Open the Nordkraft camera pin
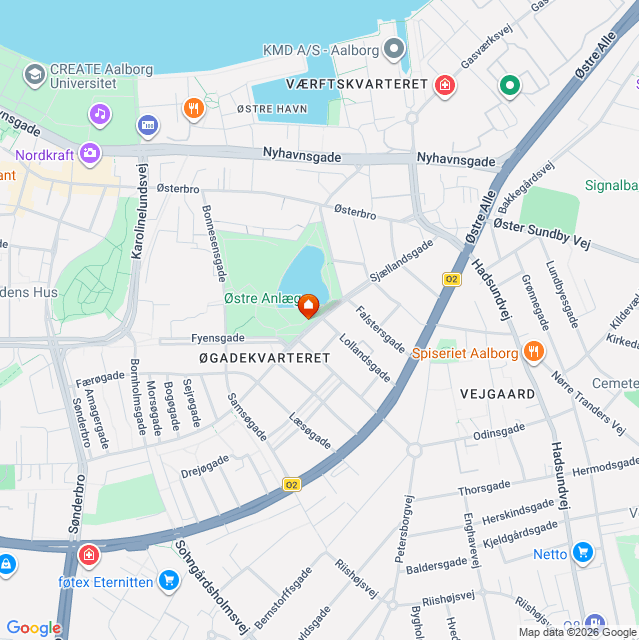This screenshot has height=640, width=639. pos(90,154)
